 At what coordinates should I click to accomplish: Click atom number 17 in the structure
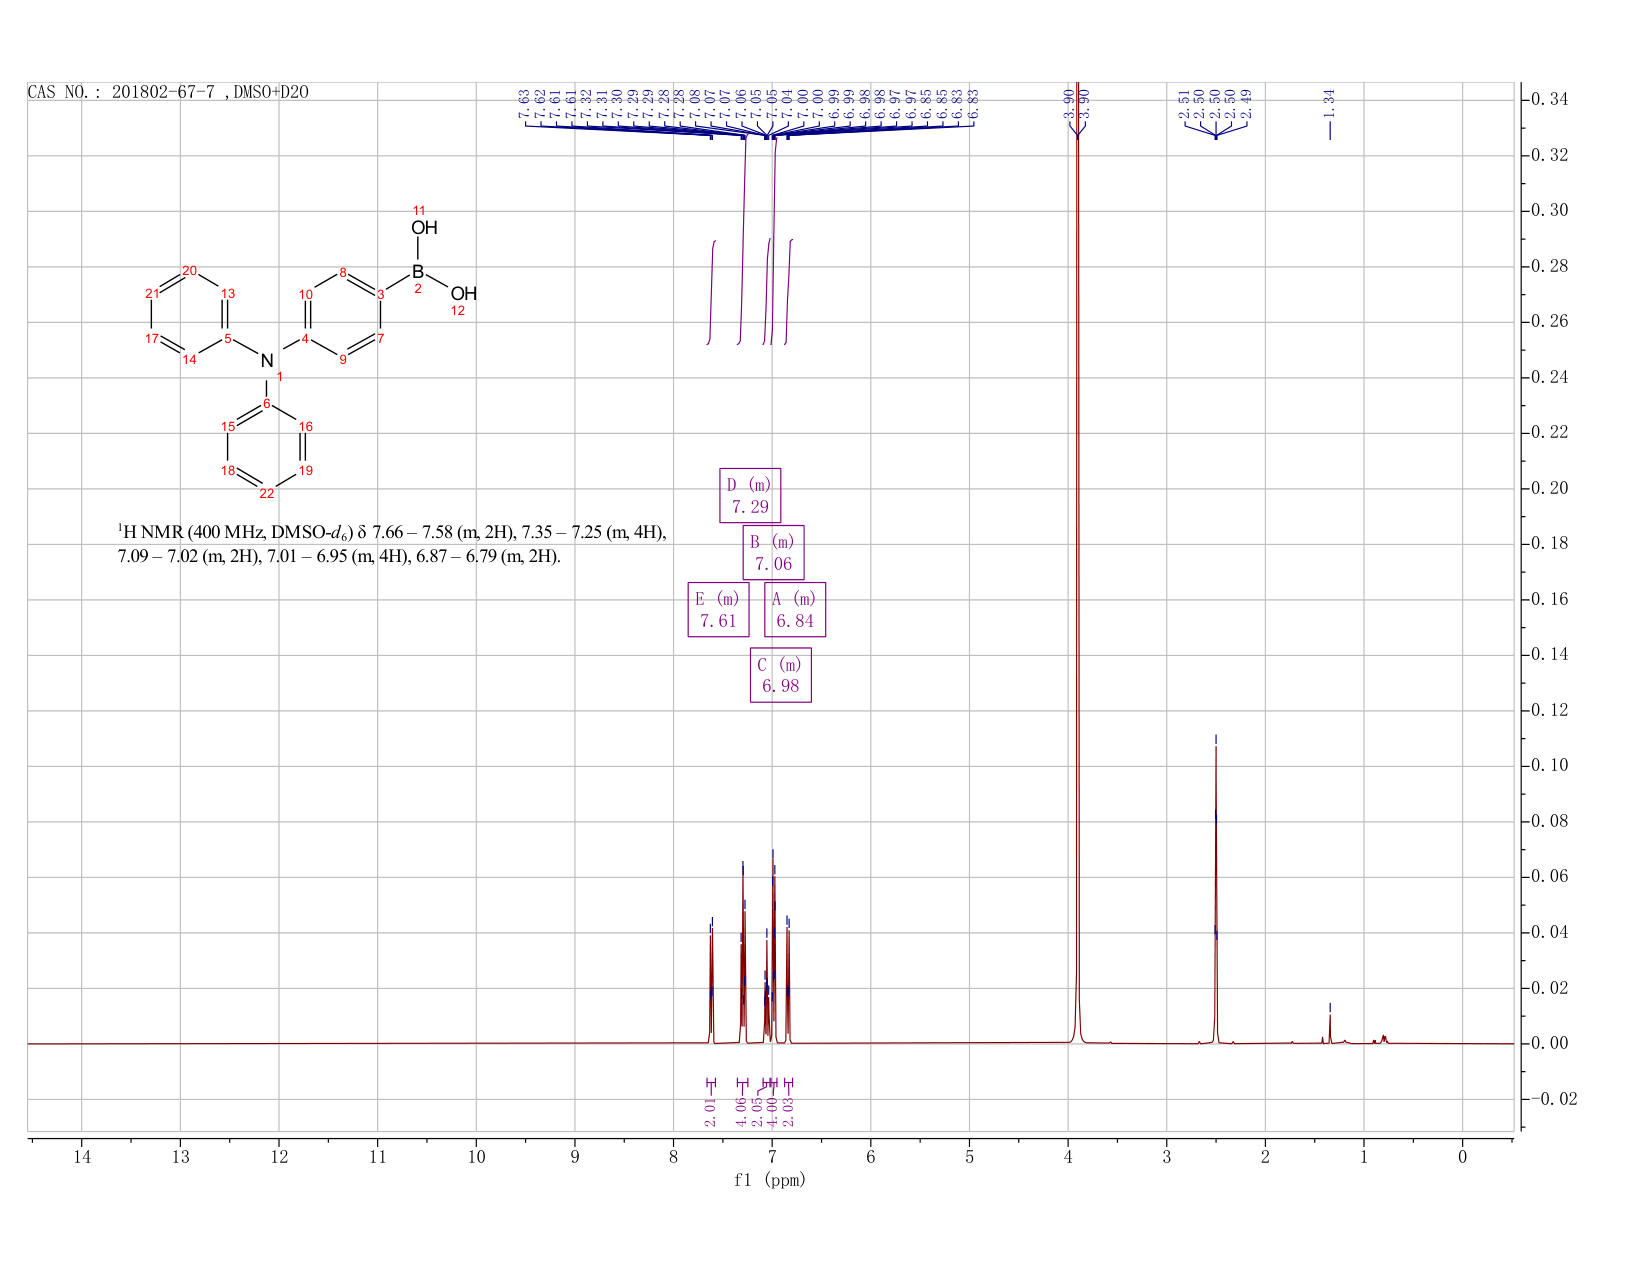coord(151,338)
